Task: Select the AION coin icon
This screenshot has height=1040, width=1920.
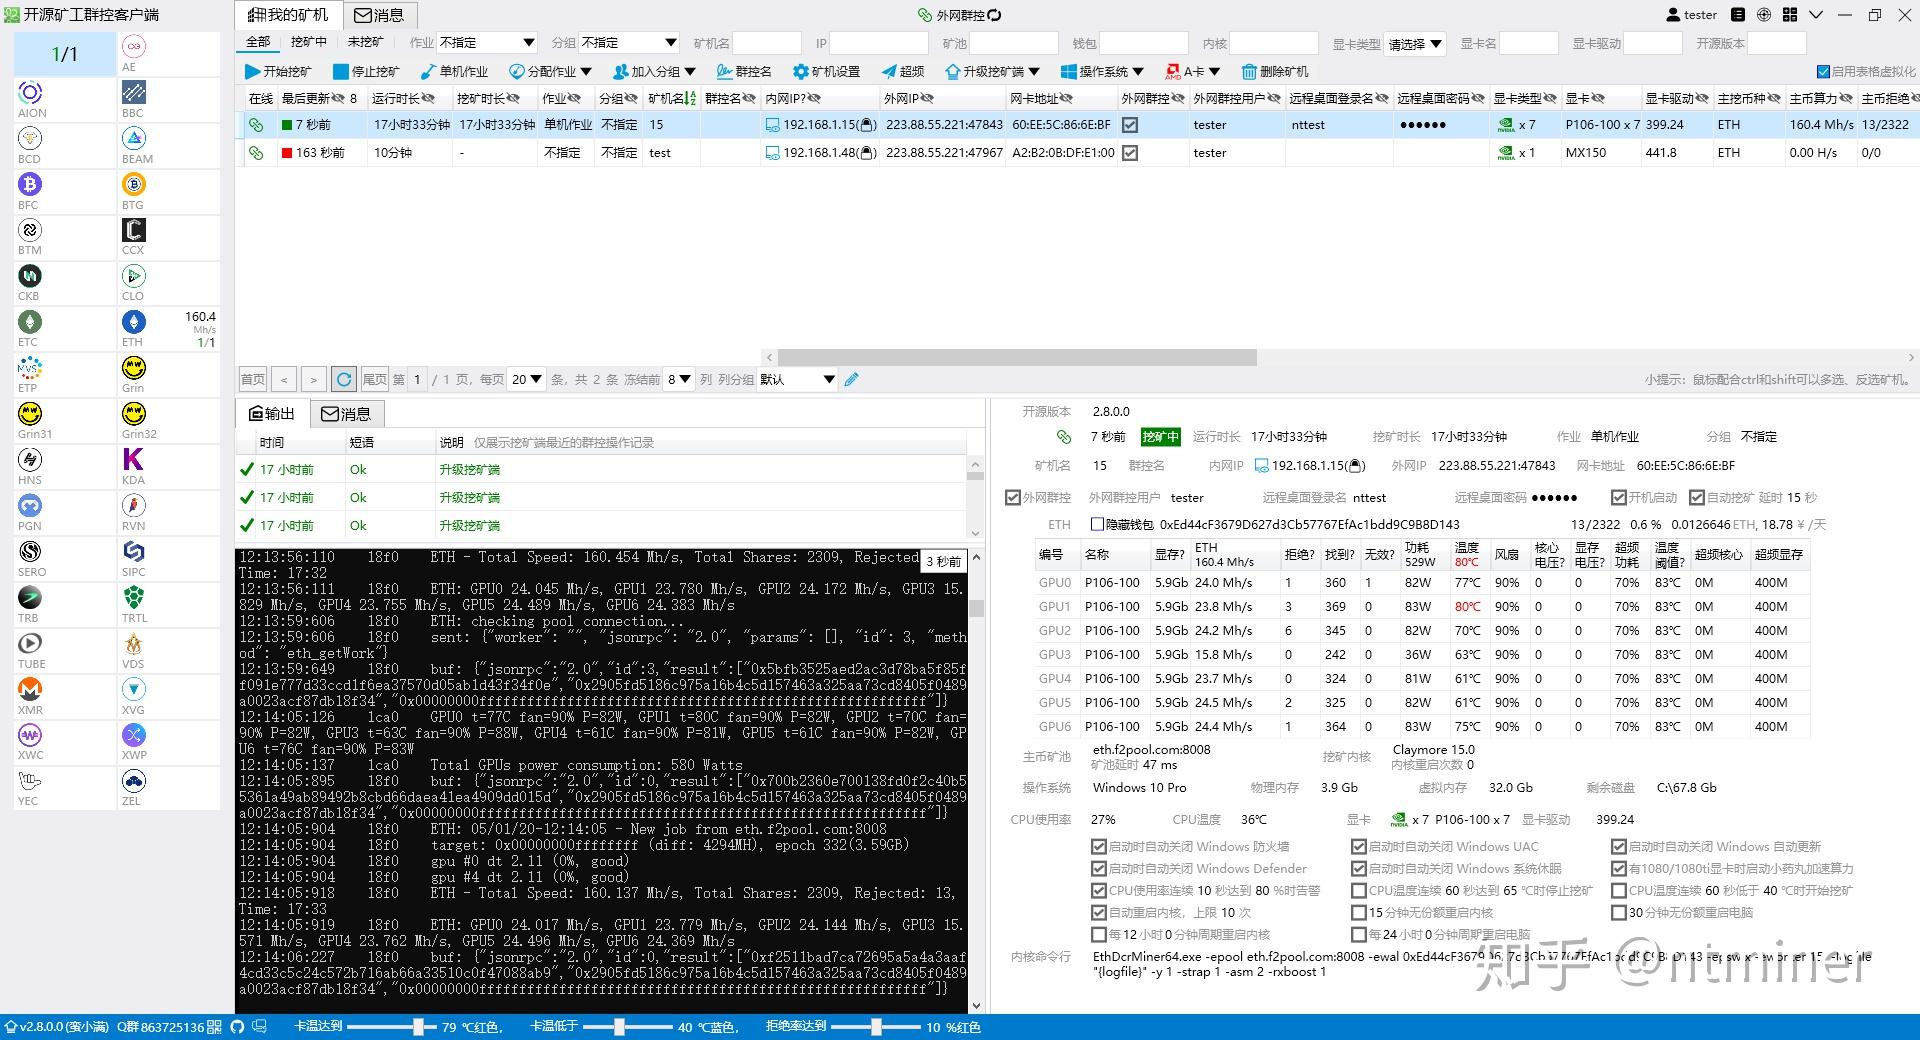Action: point(30,93)
